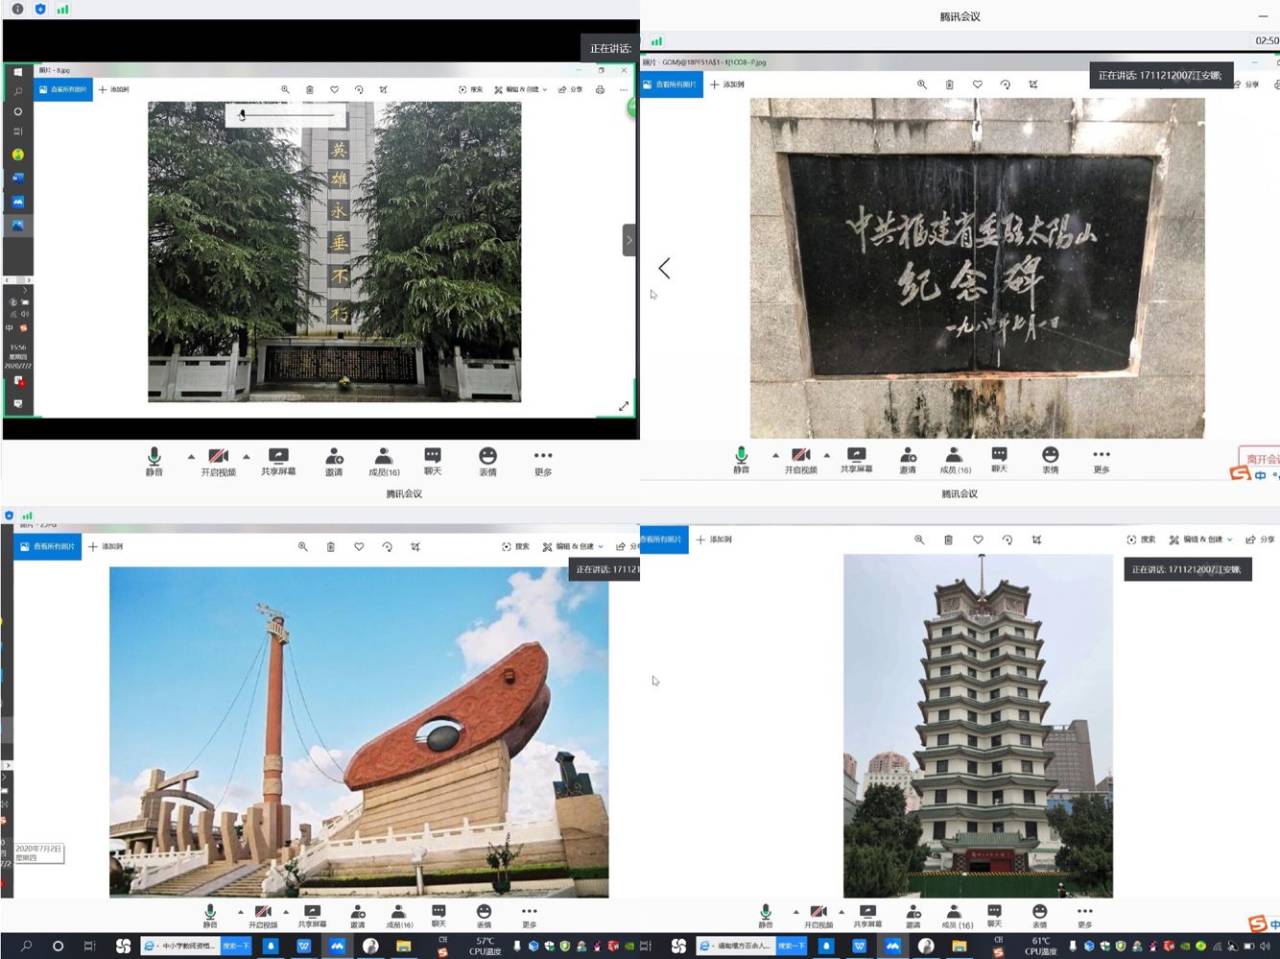Image resolution: width=1280 pixels, height=959 pixels.
Task: Open emoji reactions in top-right meeting
Action: point(1050,458)
